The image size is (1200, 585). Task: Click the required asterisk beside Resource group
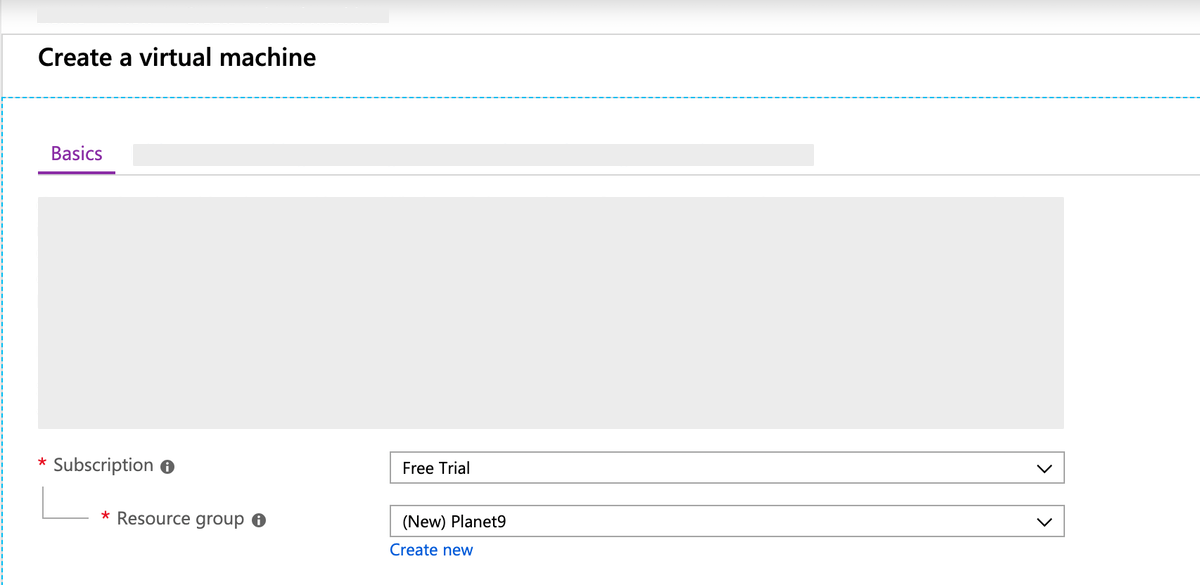tap(105, 517)
